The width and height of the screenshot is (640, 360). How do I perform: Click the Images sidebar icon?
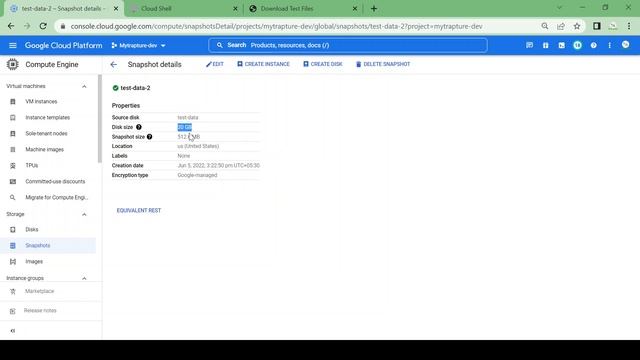pos(13,262)
